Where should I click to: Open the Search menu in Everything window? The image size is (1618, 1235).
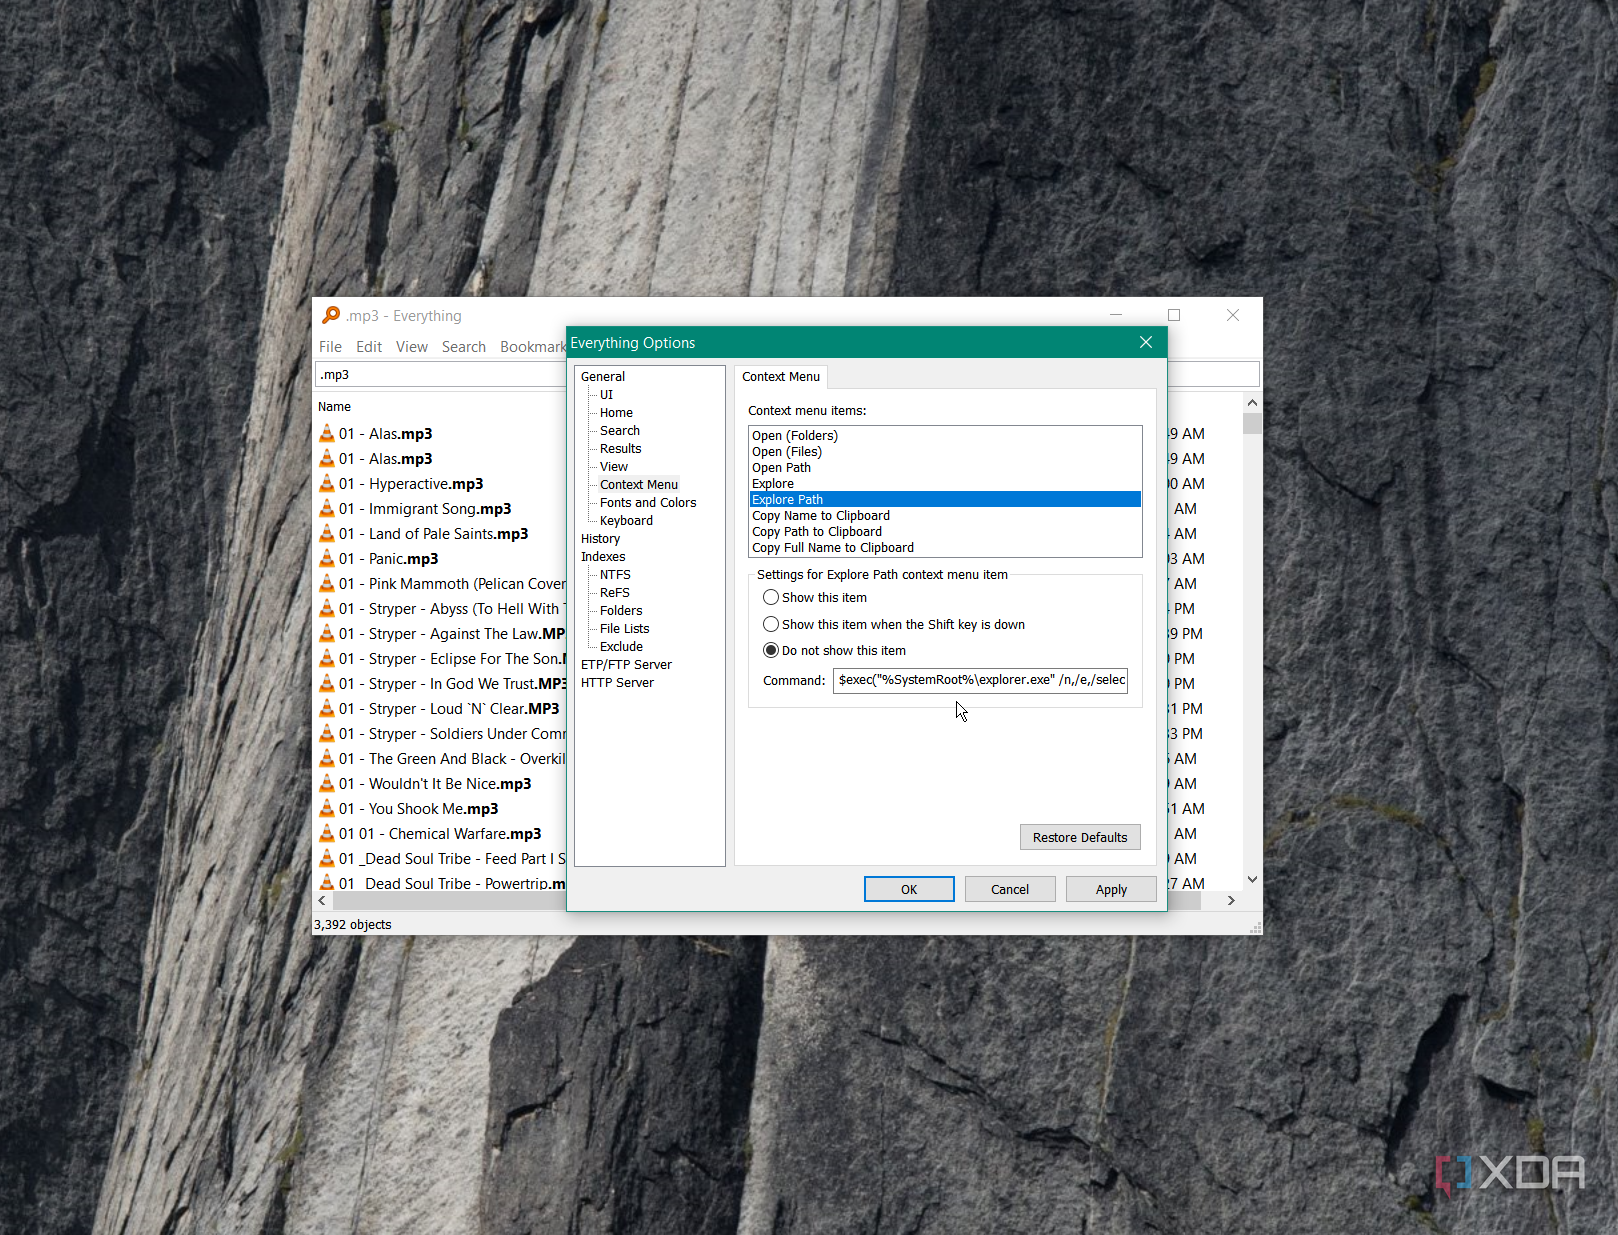point(464,346)
